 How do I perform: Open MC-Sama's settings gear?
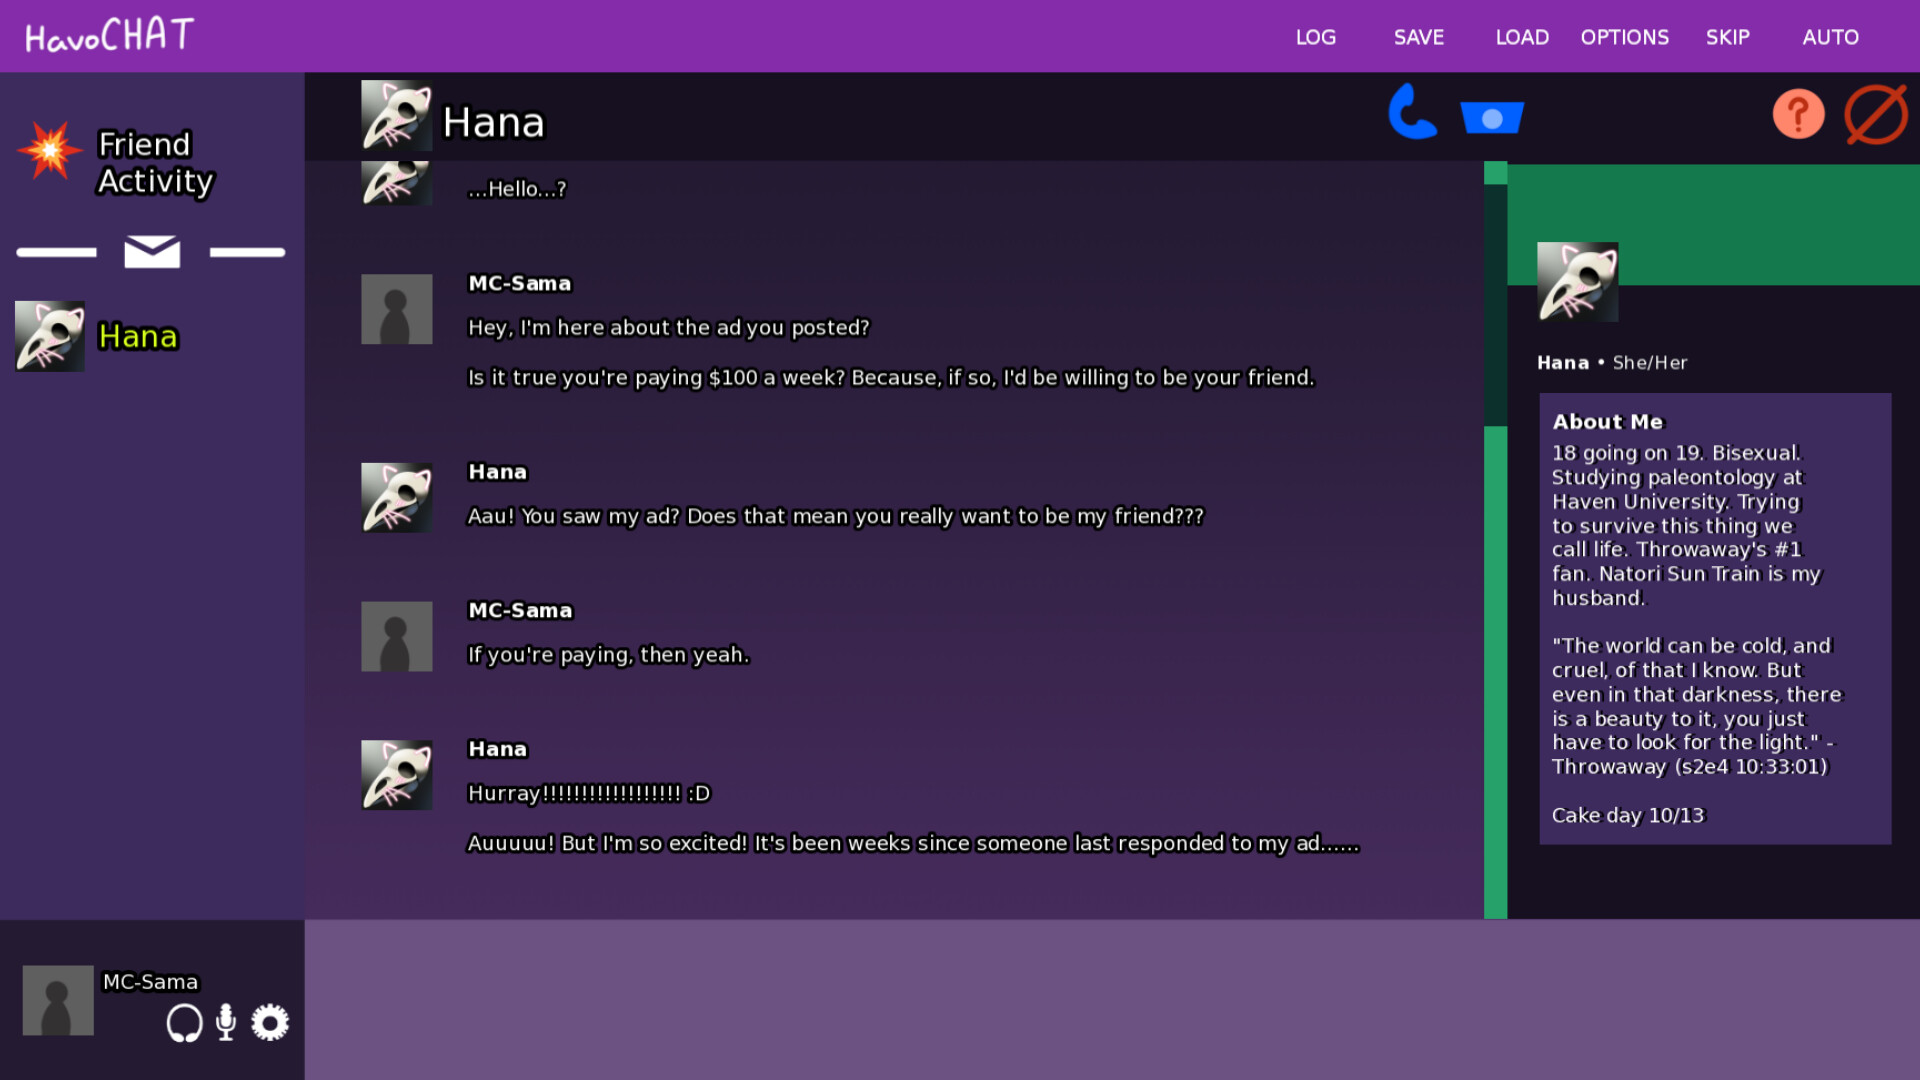(x=268, y=1022)
